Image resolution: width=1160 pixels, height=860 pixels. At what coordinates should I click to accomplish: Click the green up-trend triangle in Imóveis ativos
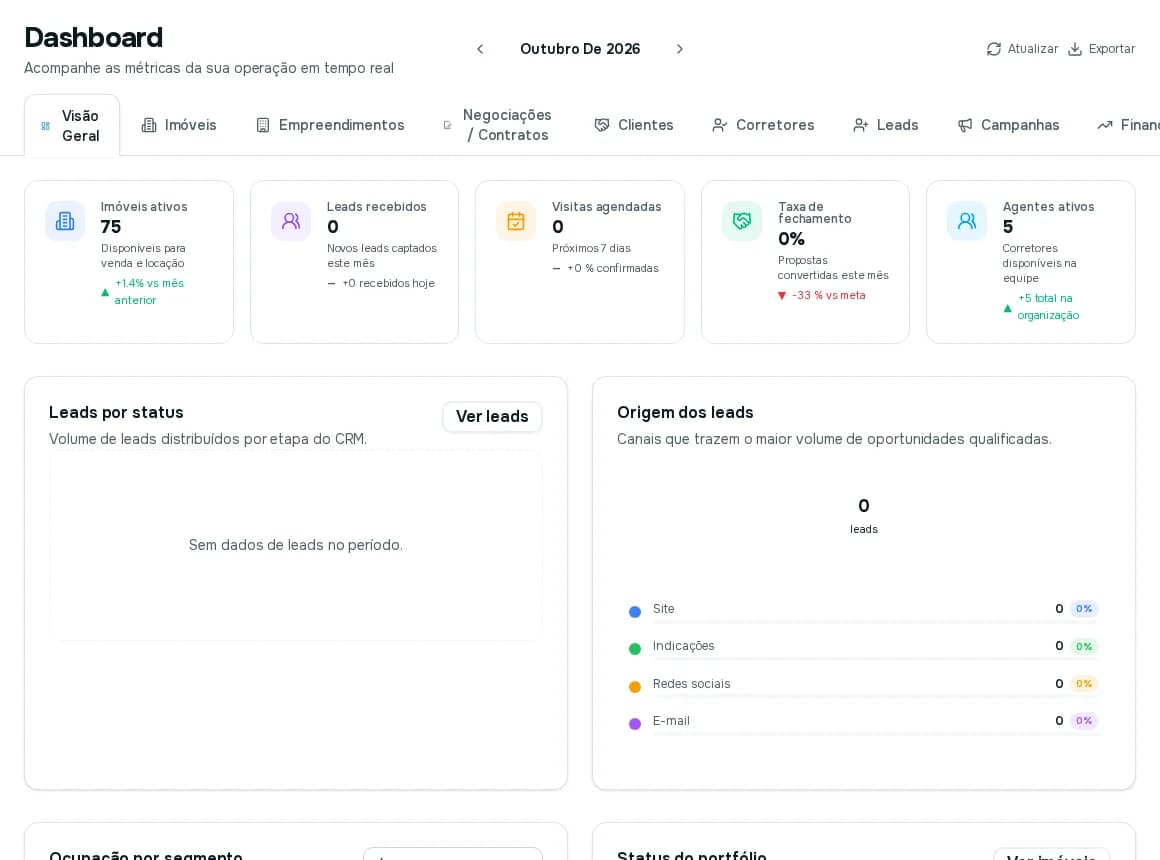click(105, 292)
